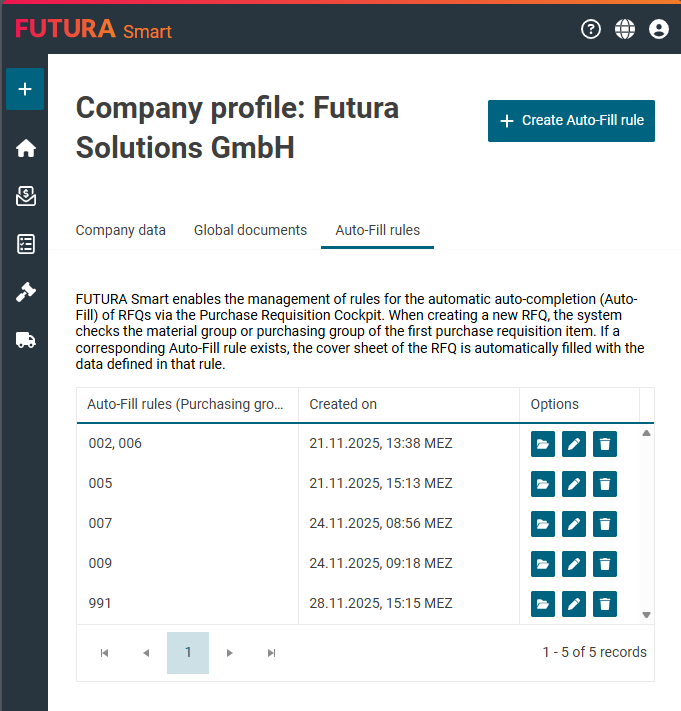Click the help question mark icon
Image resolution: width=681 pixels, height=711 pixels.
[591, 29]
